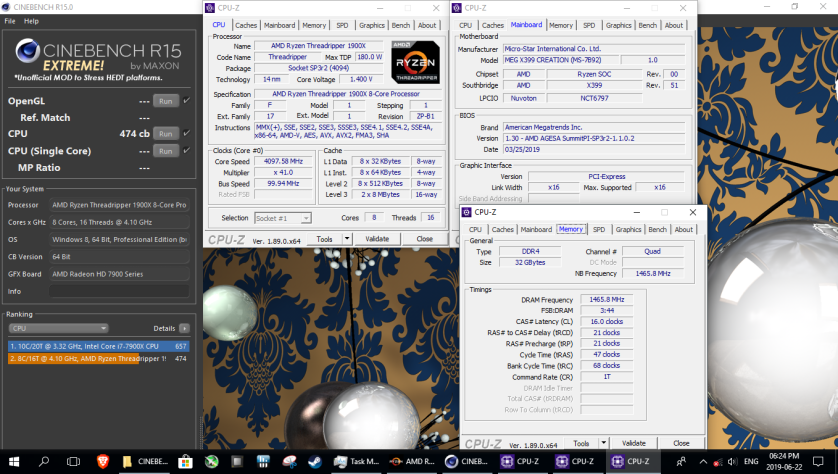Switch to AMD Ryzen Master taskbar item
Image resolution: width=838 pixels, height=474 pixels.
[412, 461]
